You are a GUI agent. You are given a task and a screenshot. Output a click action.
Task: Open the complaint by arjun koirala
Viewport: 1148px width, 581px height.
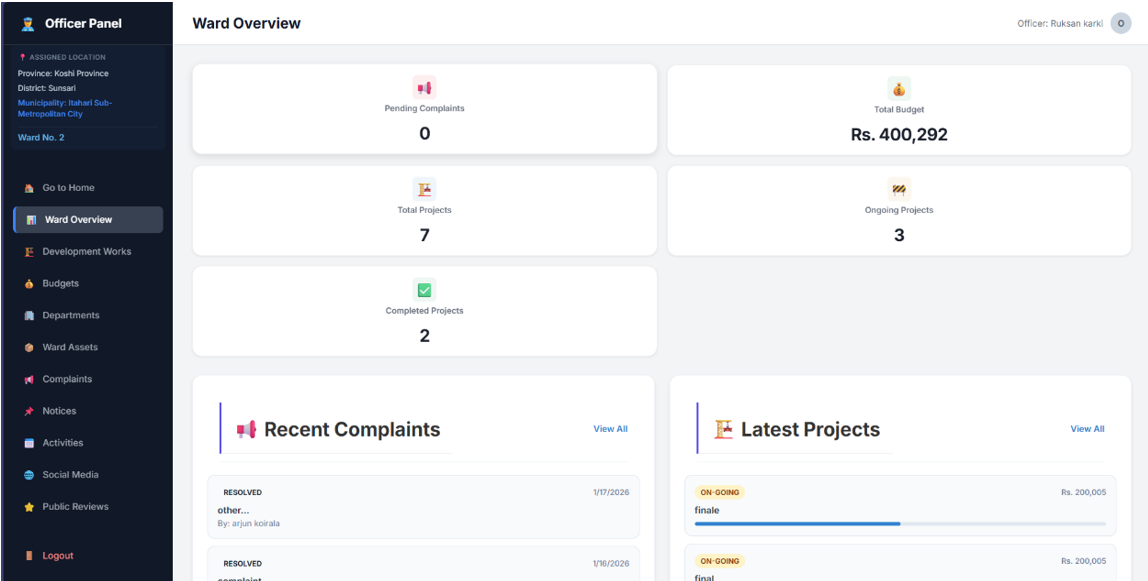pyautogui.click(x=424, y=507)
